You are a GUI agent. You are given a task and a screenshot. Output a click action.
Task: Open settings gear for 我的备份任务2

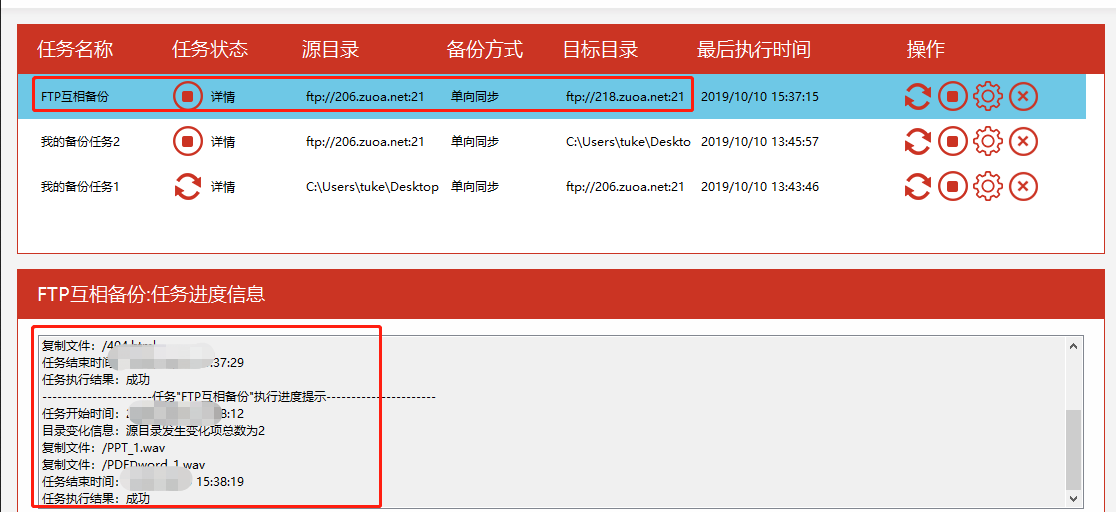[987, 142]
